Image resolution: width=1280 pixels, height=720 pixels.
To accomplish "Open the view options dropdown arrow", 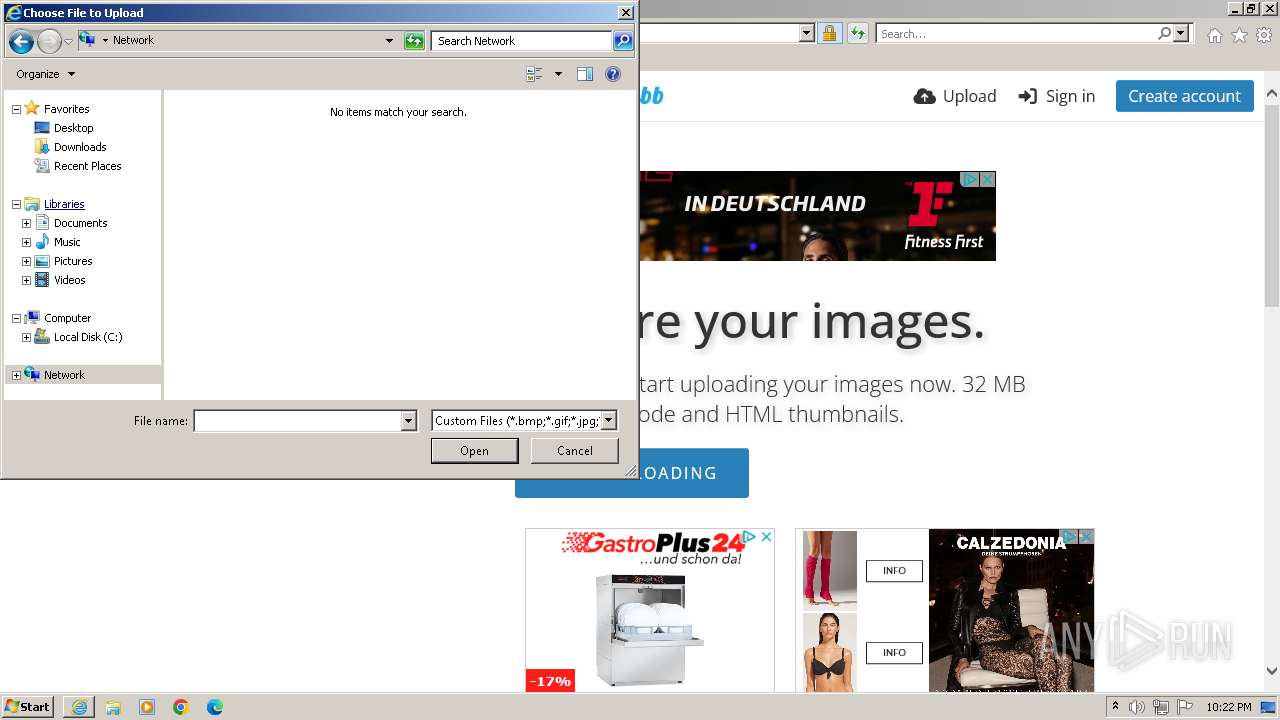I will pyautogui.click(x=558, y=74).
